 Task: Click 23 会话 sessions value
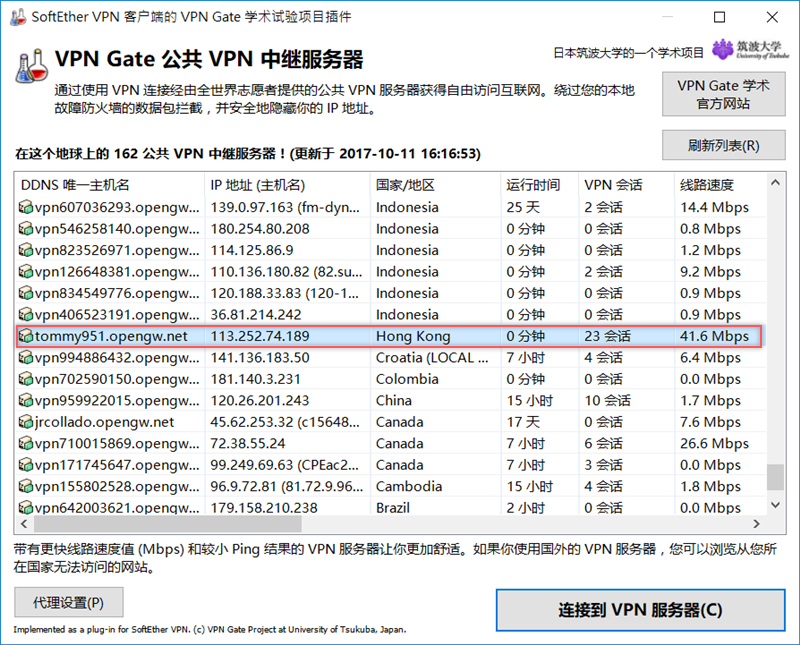(x=607, y=336)
